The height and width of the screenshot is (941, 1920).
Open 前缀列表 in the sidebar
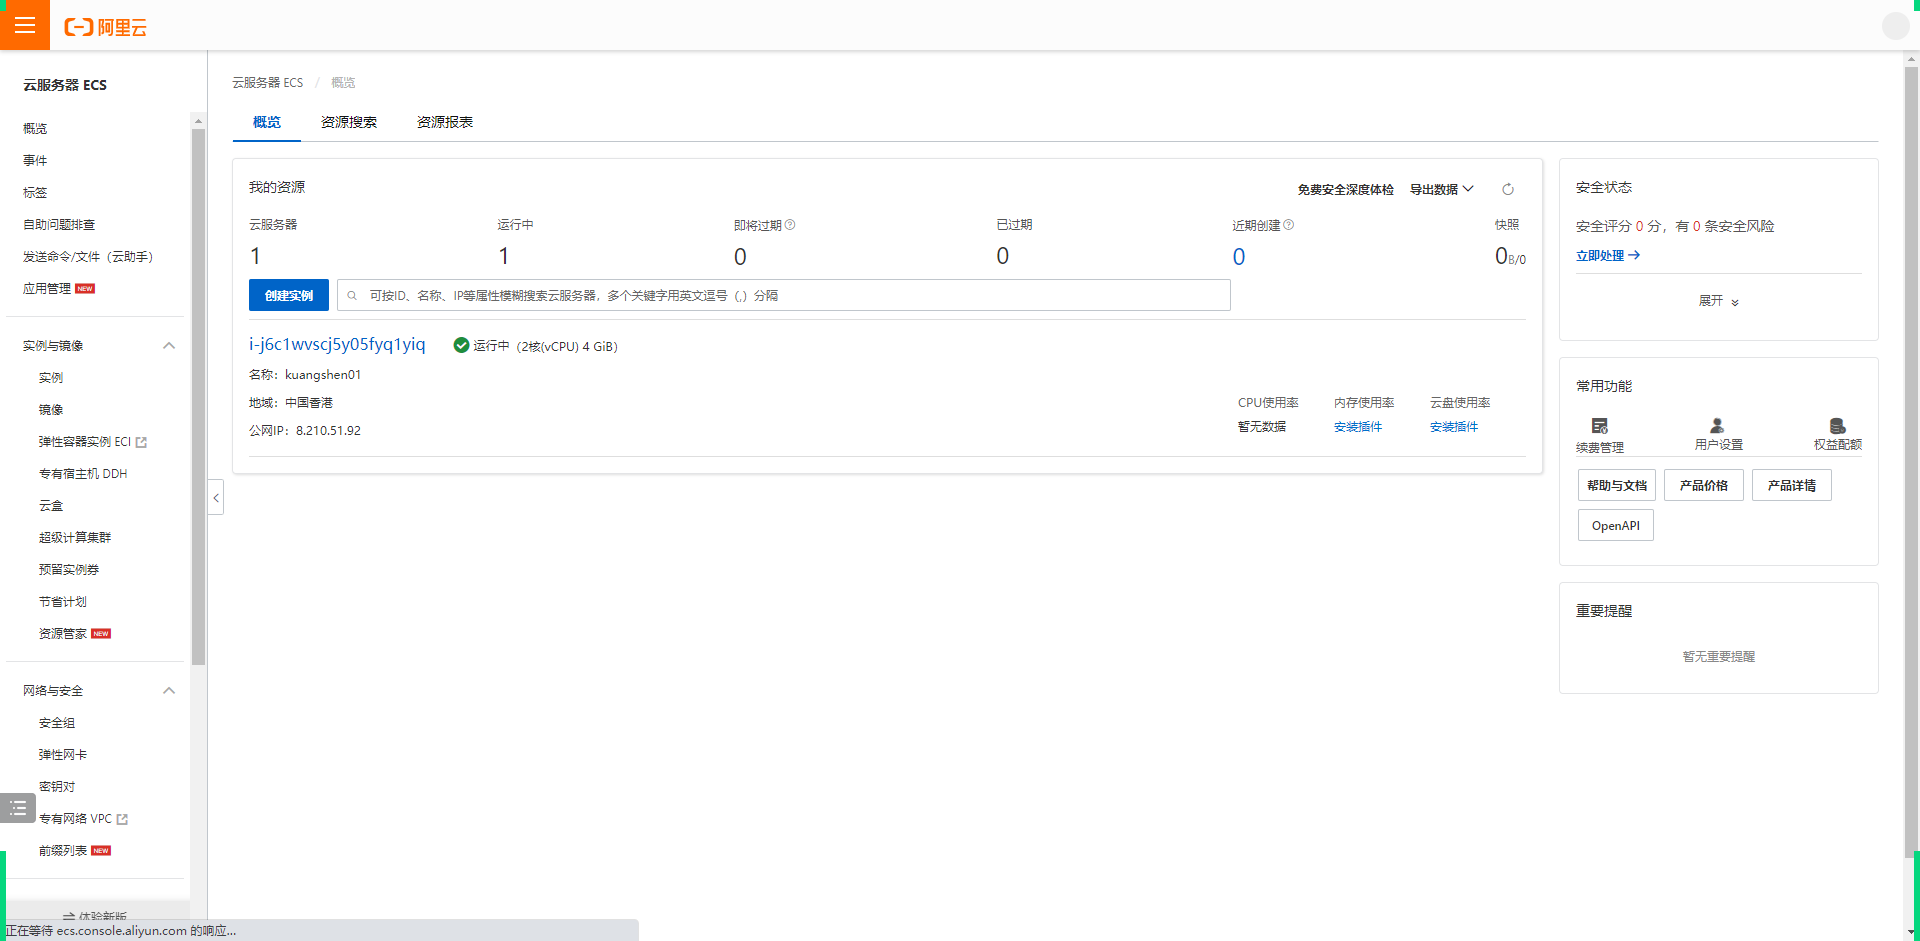(63, 850)
